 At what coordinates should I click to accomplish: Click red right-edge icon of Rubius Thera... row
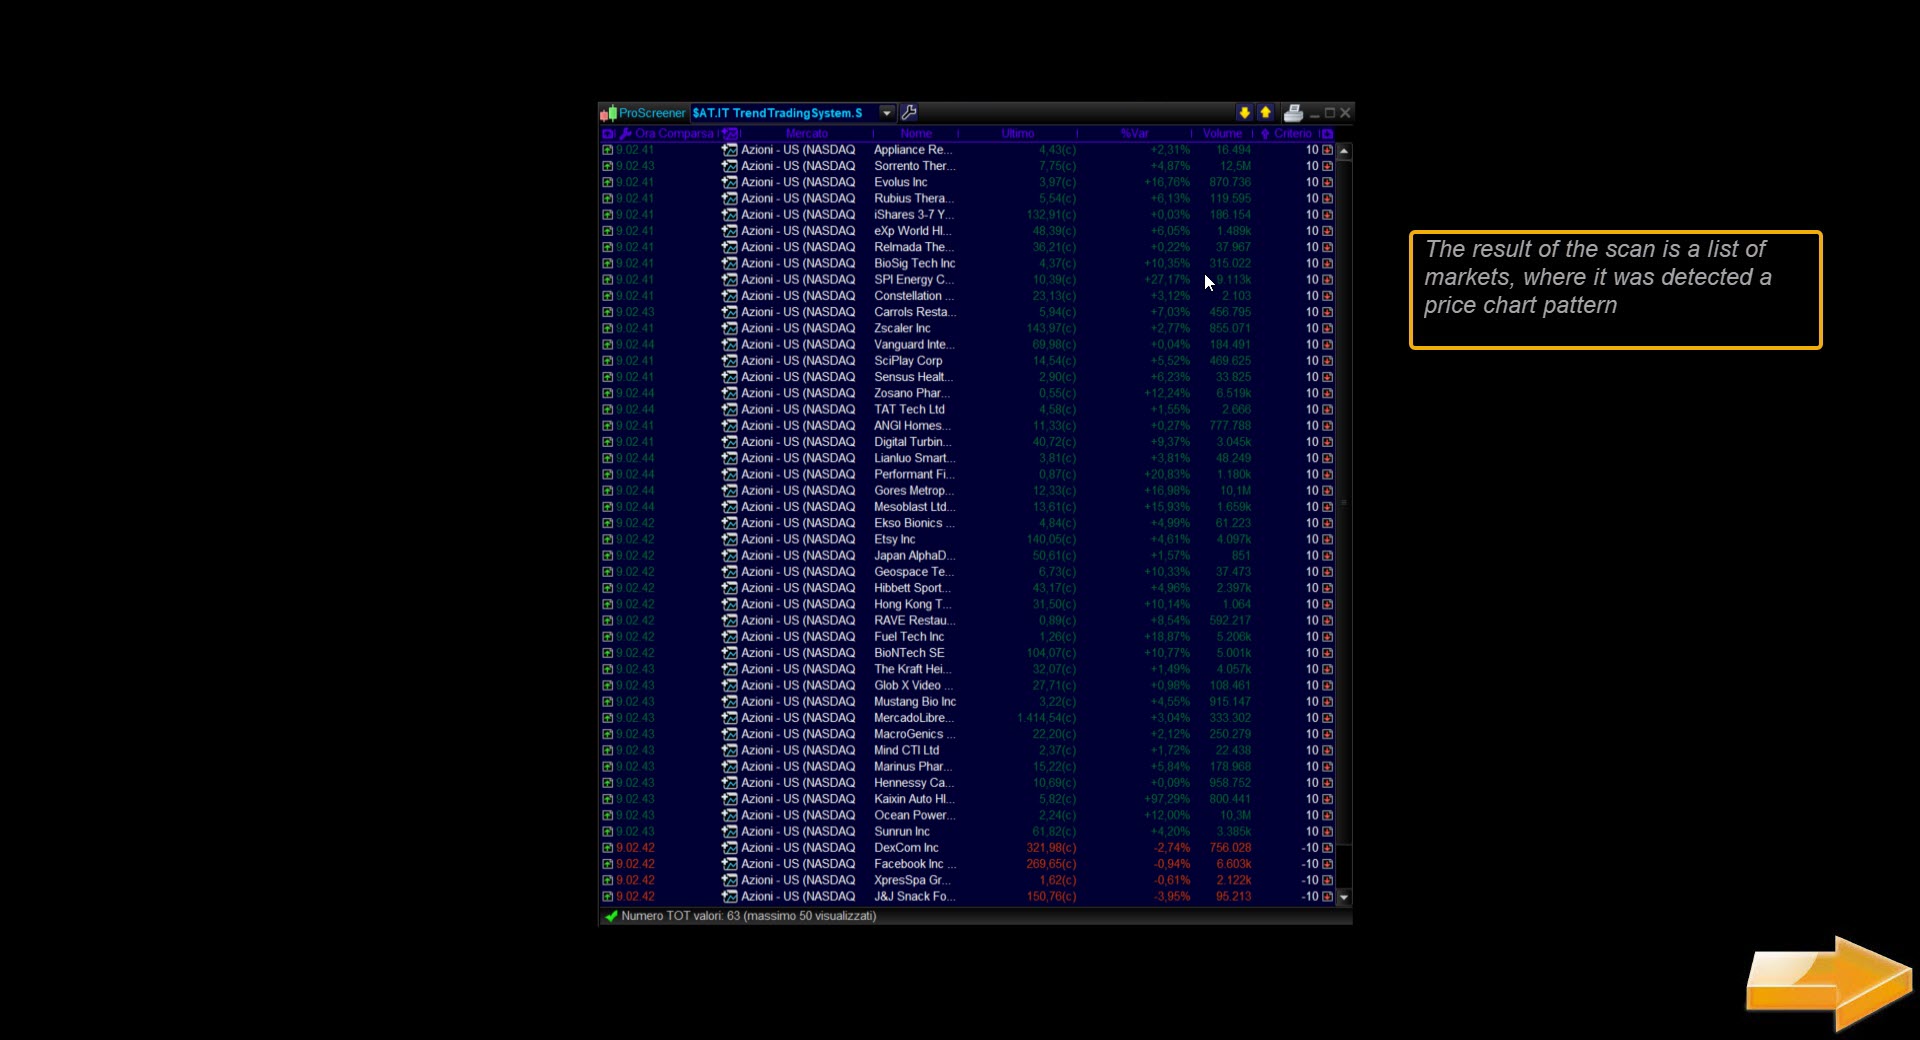tap(1327, 199)
